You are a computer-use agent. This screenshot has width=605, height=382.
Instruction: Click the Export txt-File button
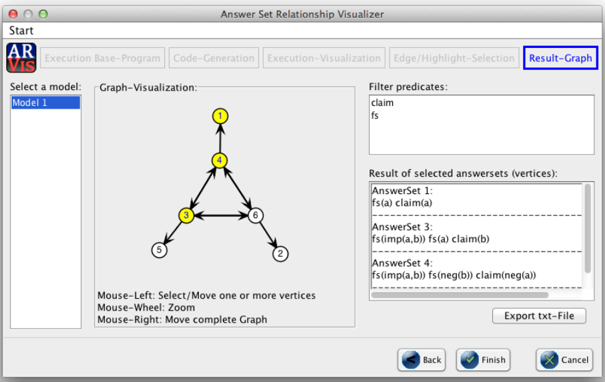point(539,316)
